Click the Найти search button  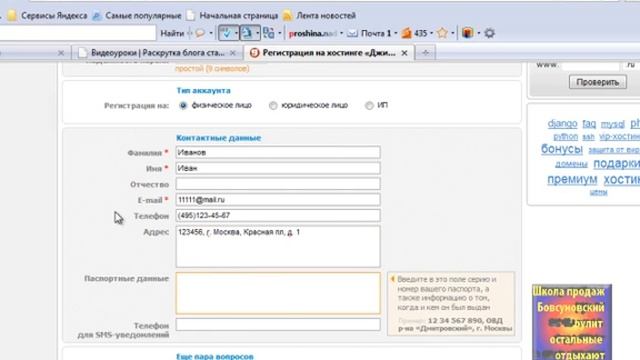172,33
